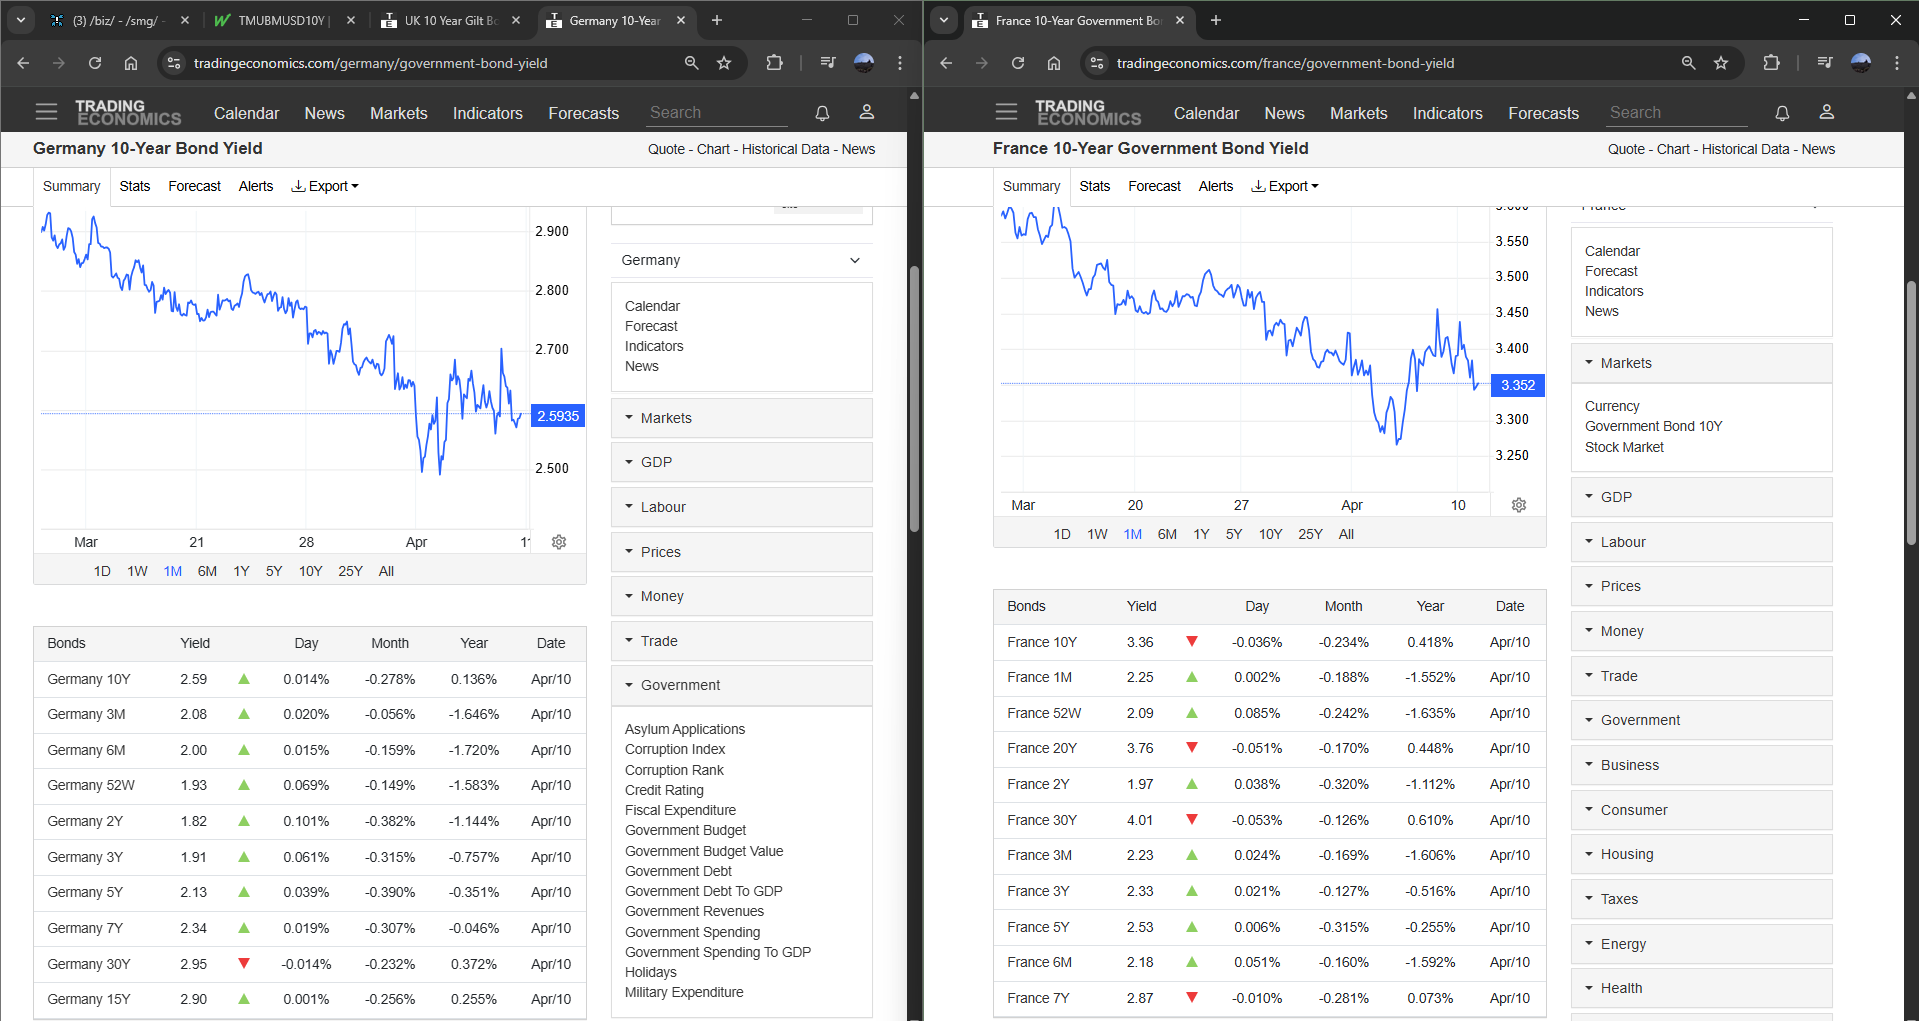This screenshot has width=1919, height=1021.
Task: Open user account icon in Germany window
Action: (867, 112)
